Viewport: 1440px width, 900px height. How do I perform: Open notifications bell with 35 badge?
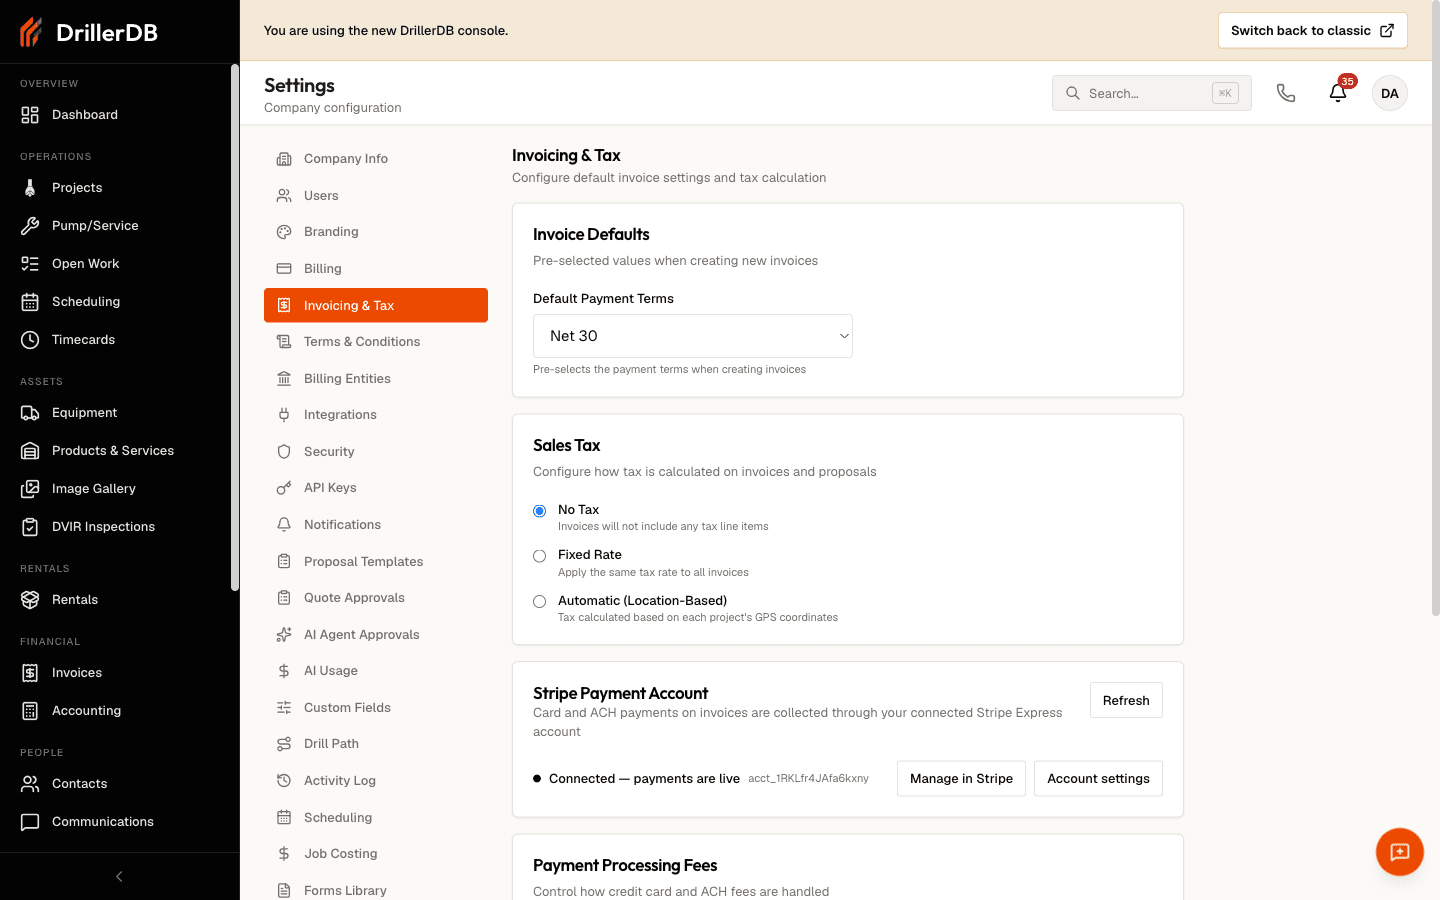pos(1338,93)
